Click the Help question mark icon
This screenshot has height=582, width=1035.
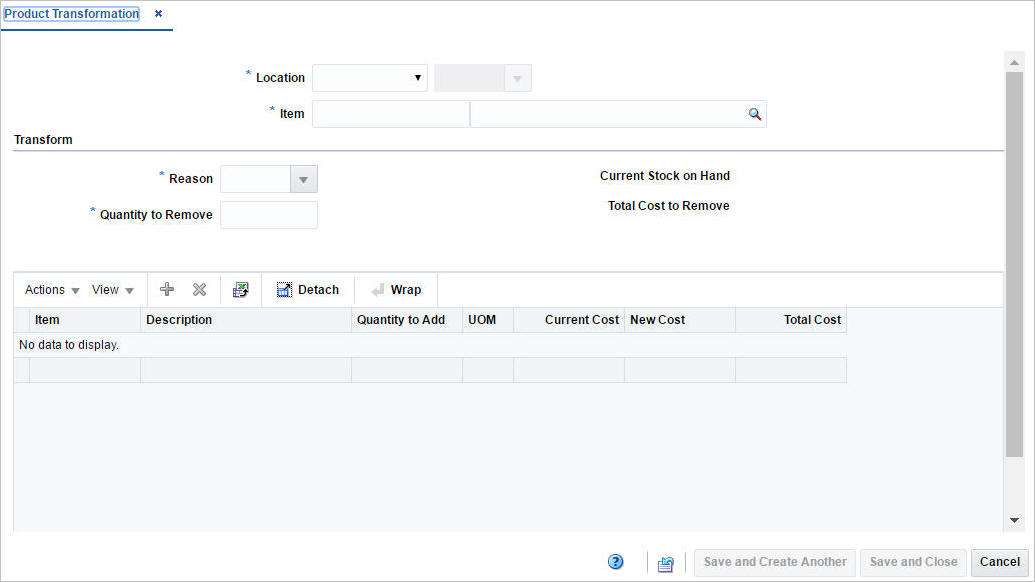coord(616,562)
